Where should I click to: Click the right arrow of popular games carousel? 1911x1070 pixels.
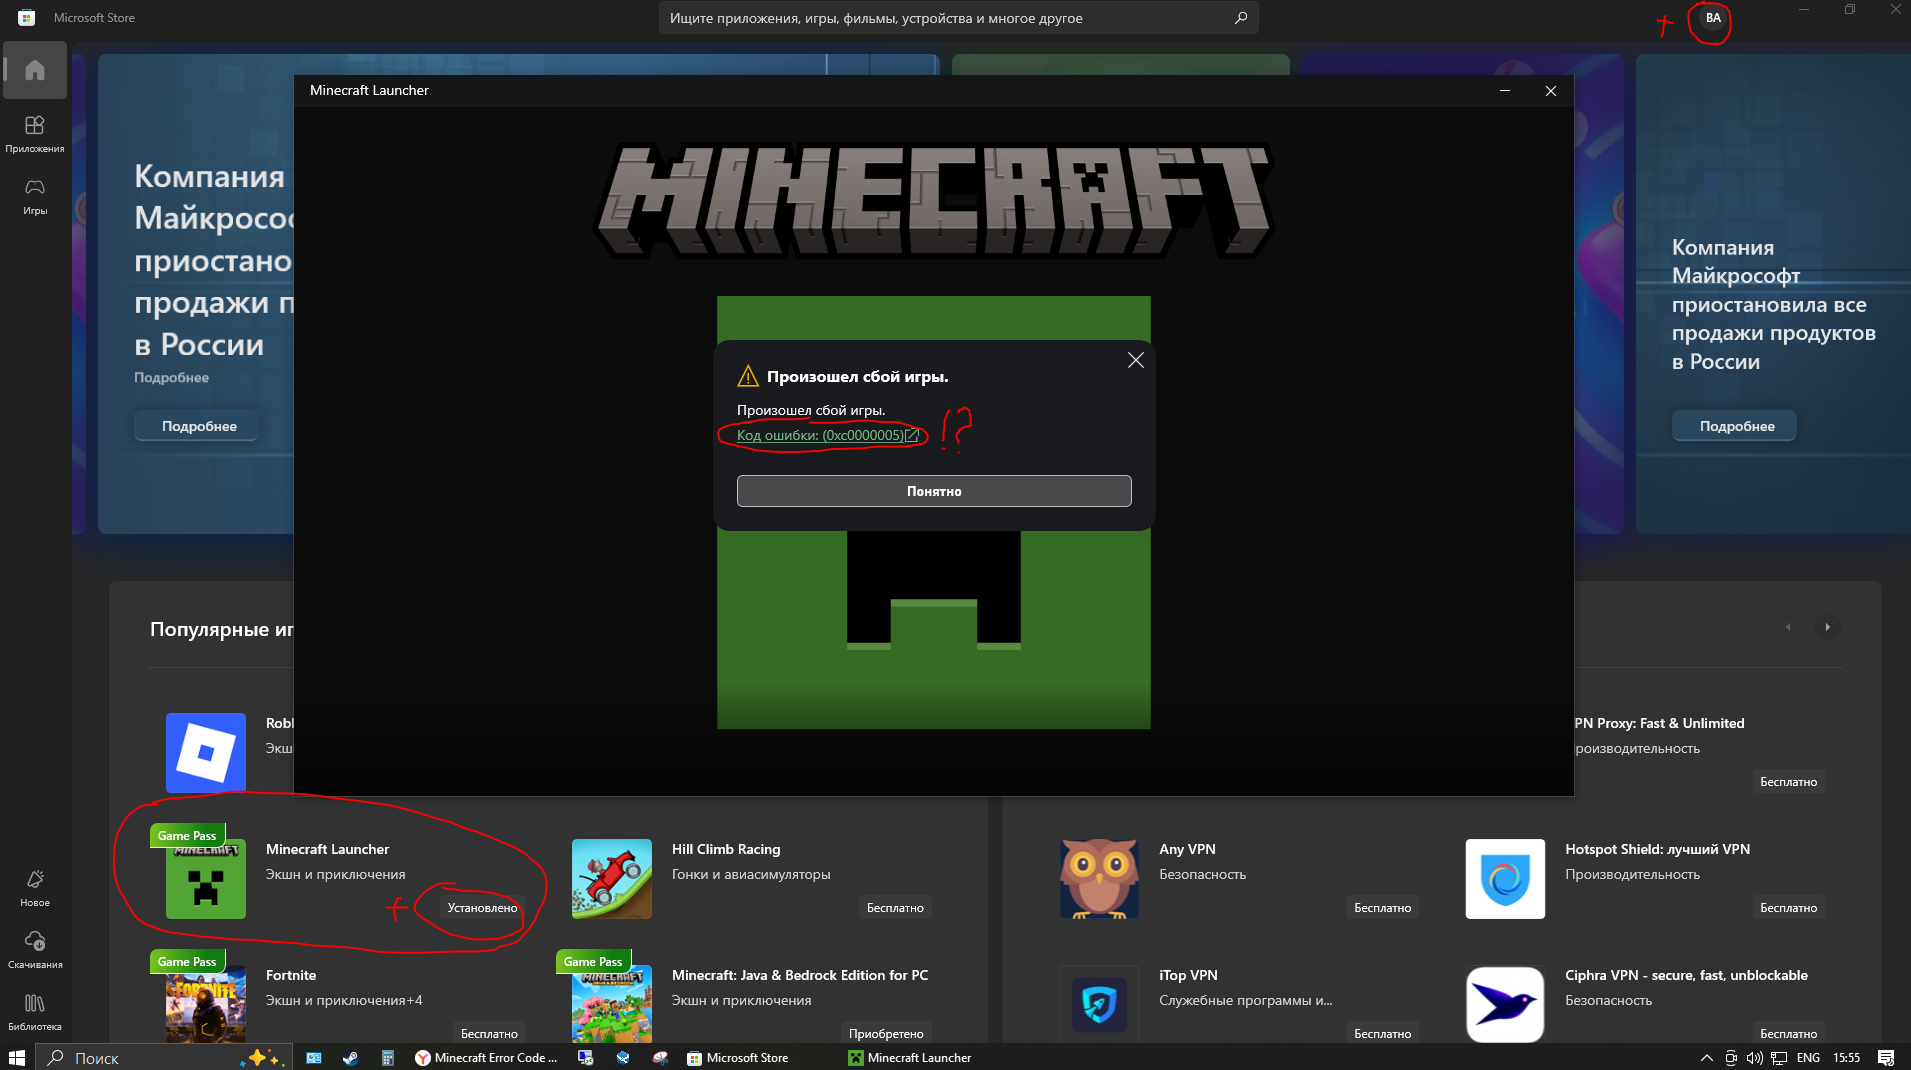point(1827,627)
